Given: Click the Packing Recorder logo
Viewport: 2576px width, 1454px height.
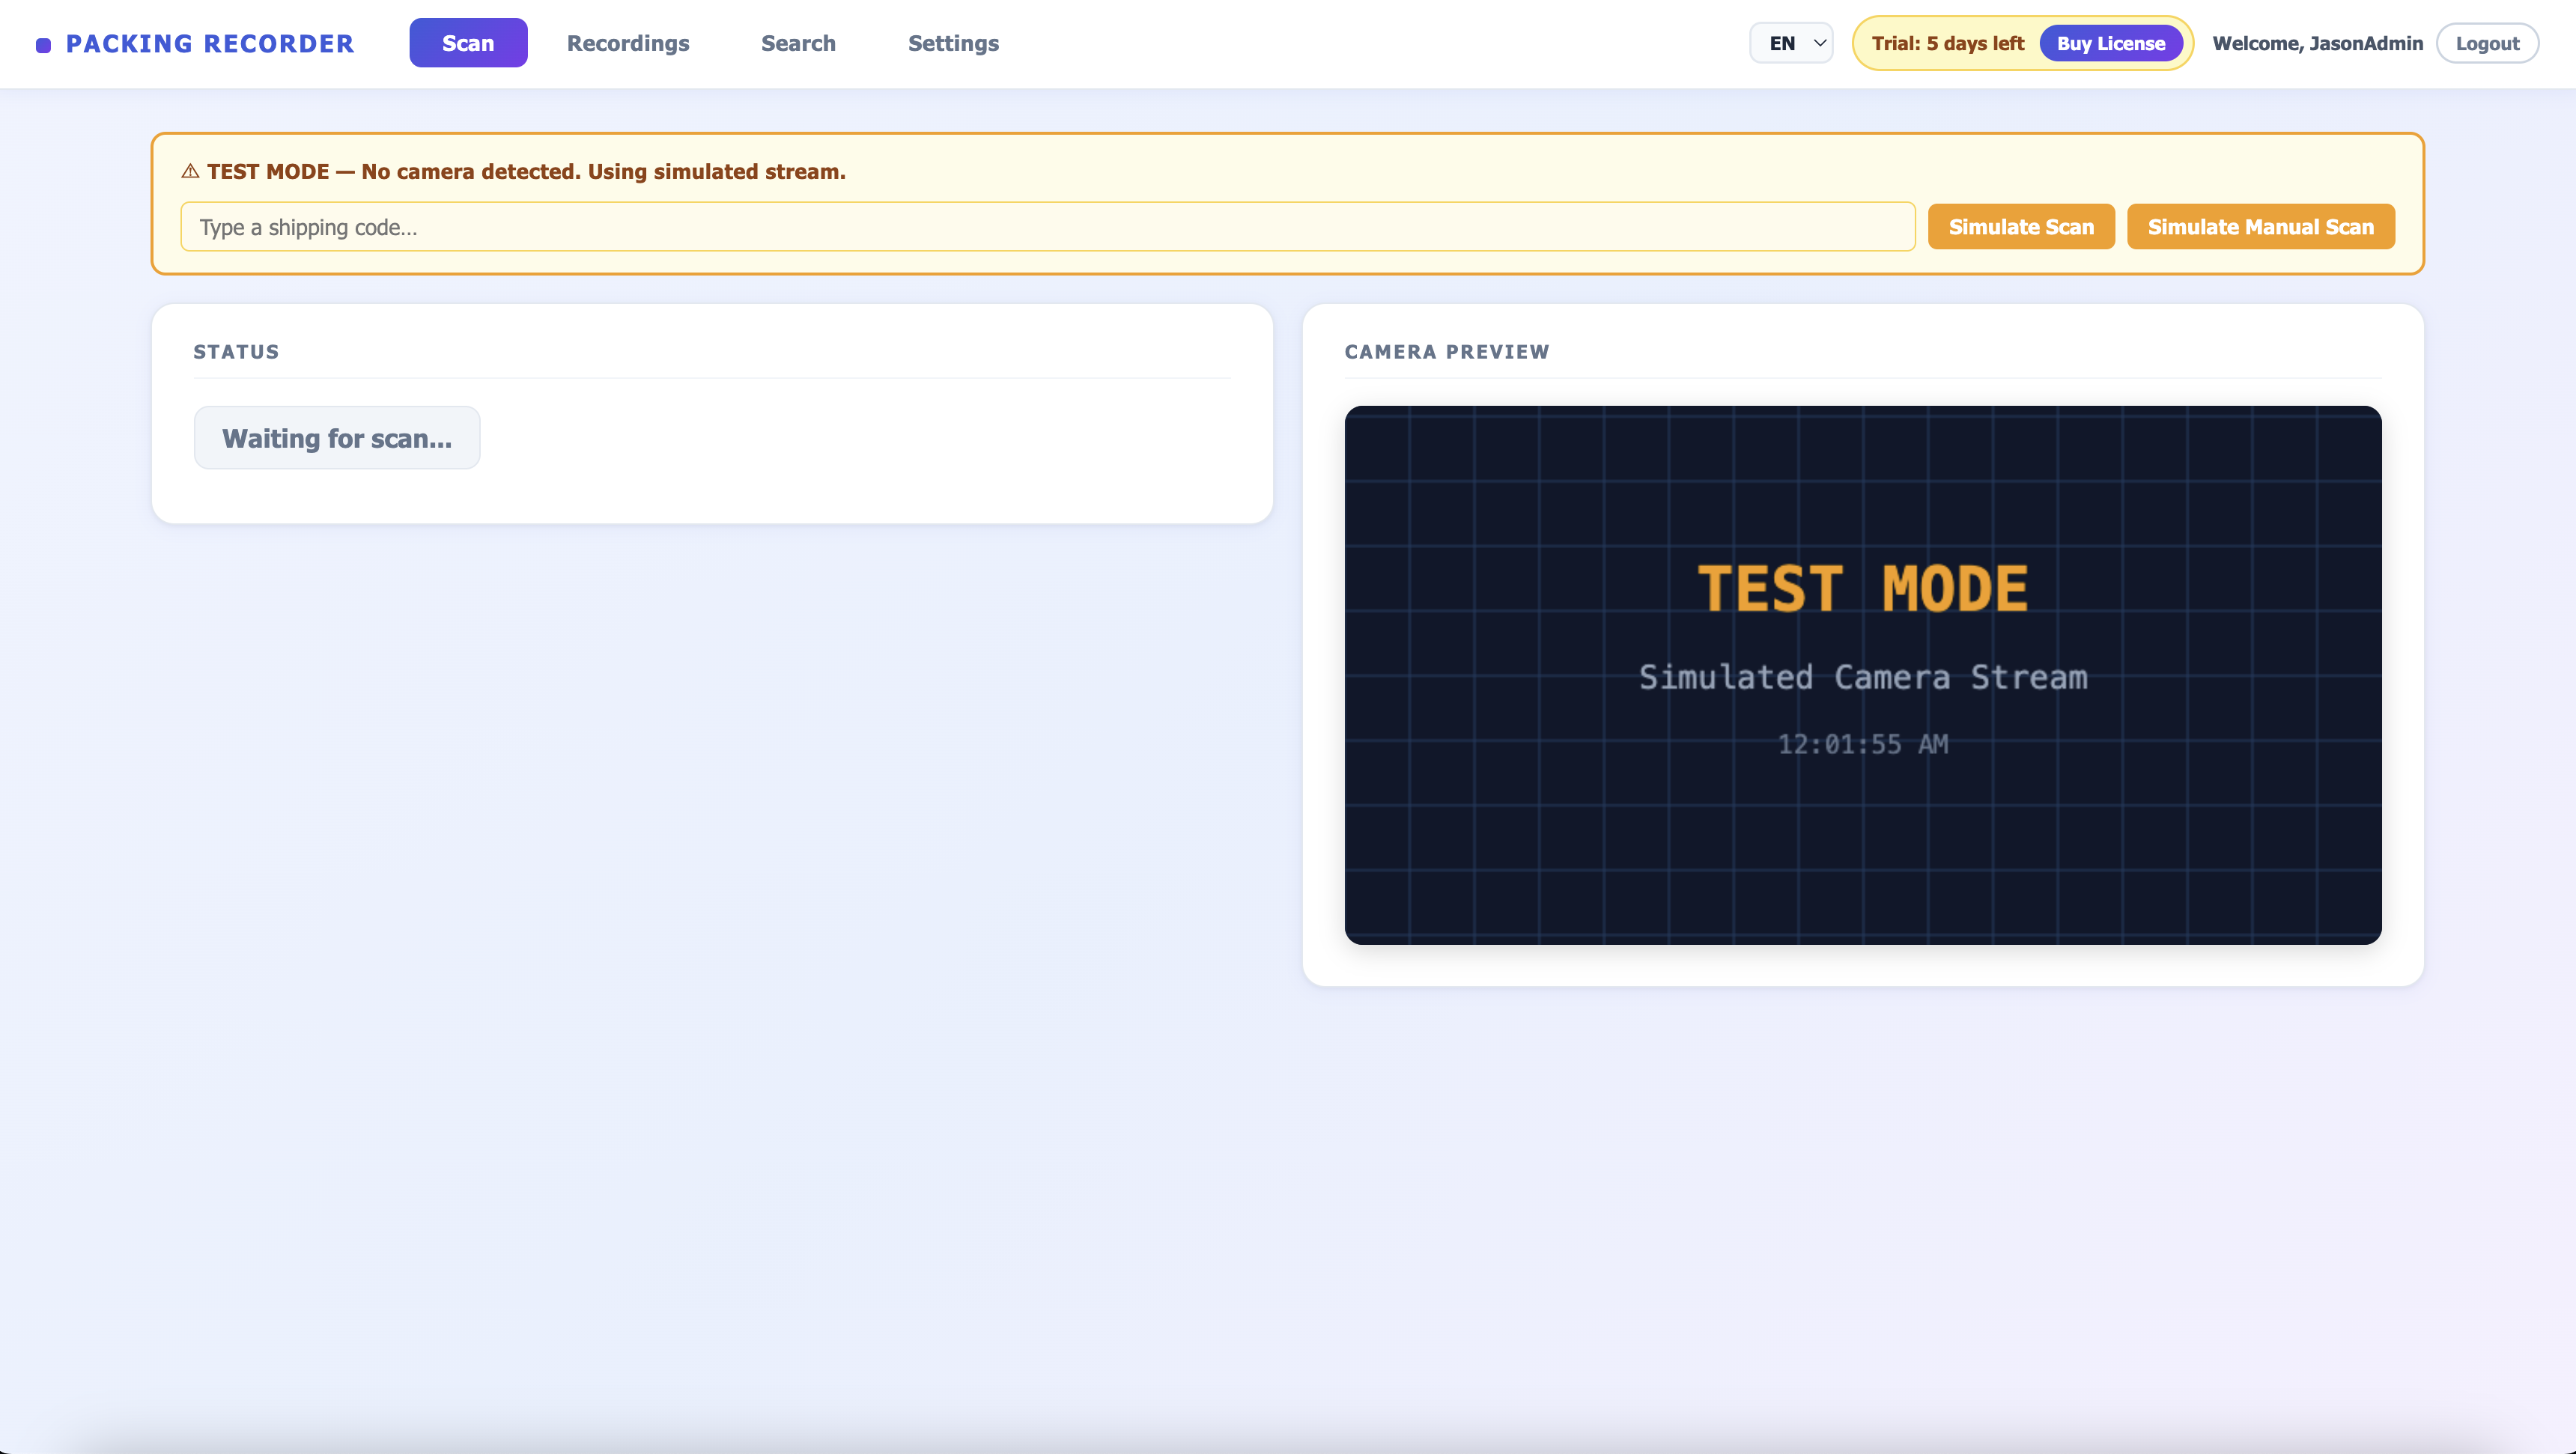Looking at the screenshot, I should tap(195, 44).
